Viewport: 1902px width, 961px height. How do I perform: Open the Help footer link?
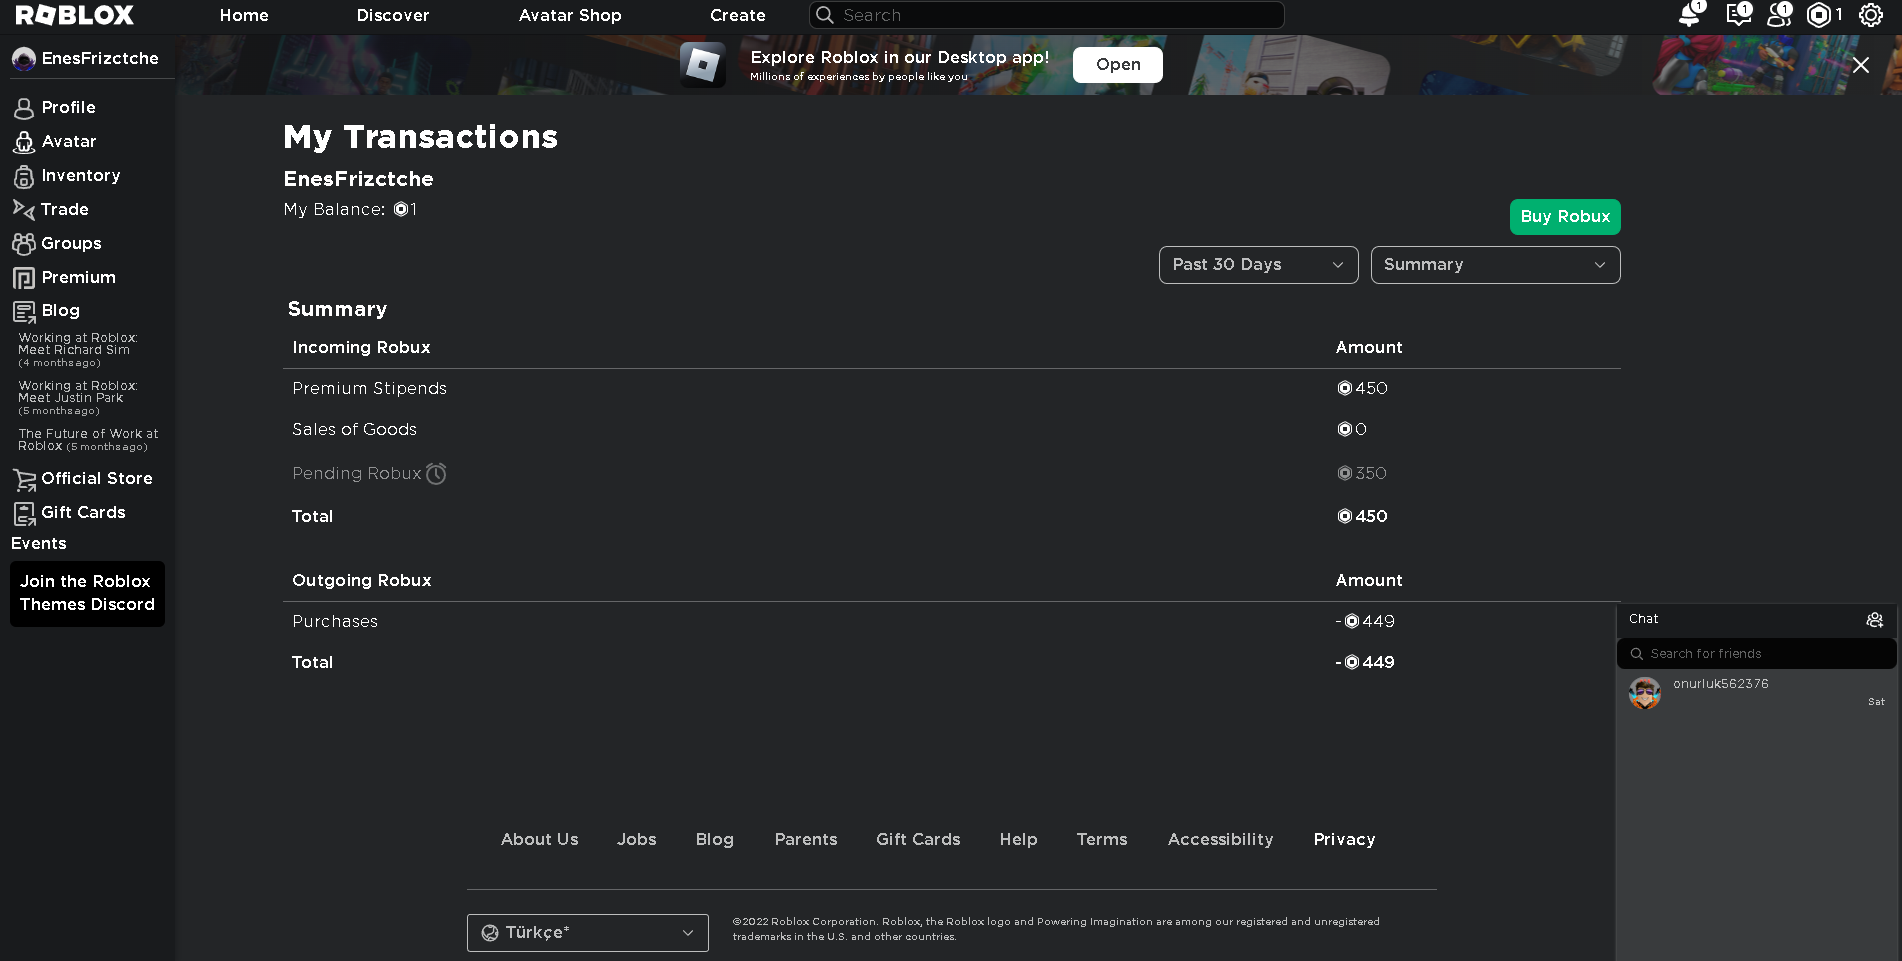pyautogui.click(x=1019, y=840)
